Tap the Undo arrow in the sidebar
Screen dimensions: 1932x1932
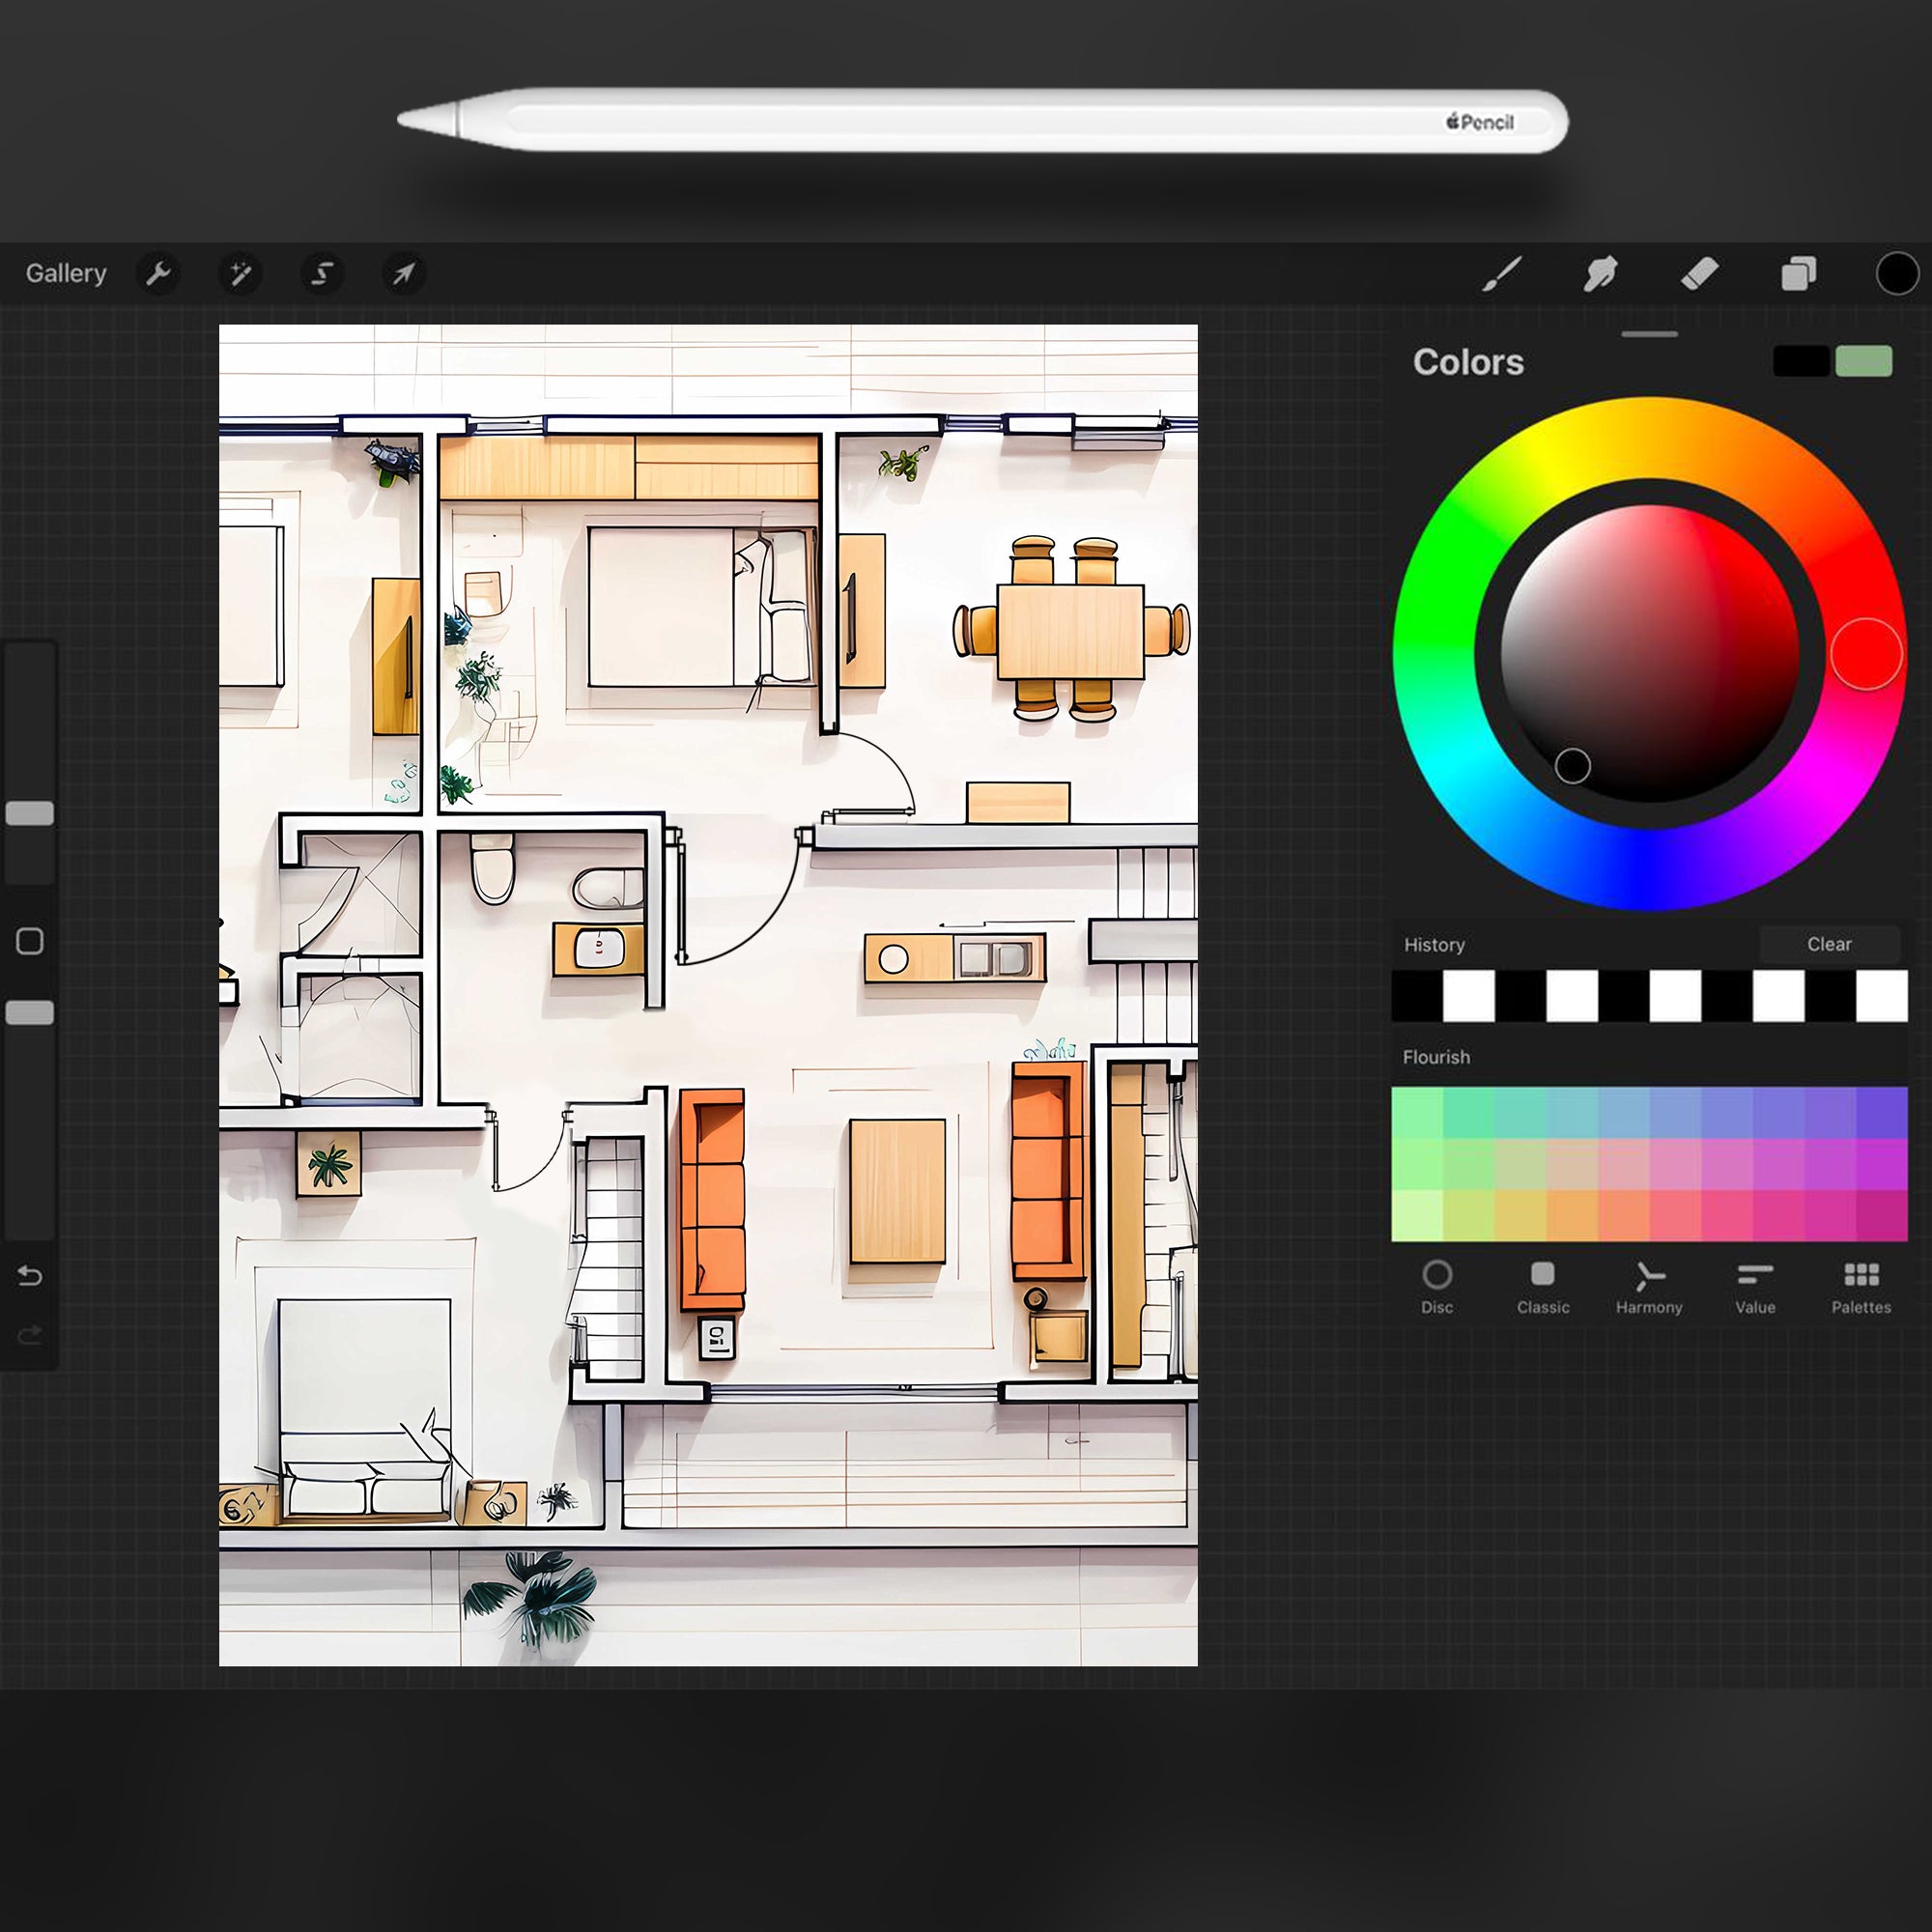coord(30,1276)
